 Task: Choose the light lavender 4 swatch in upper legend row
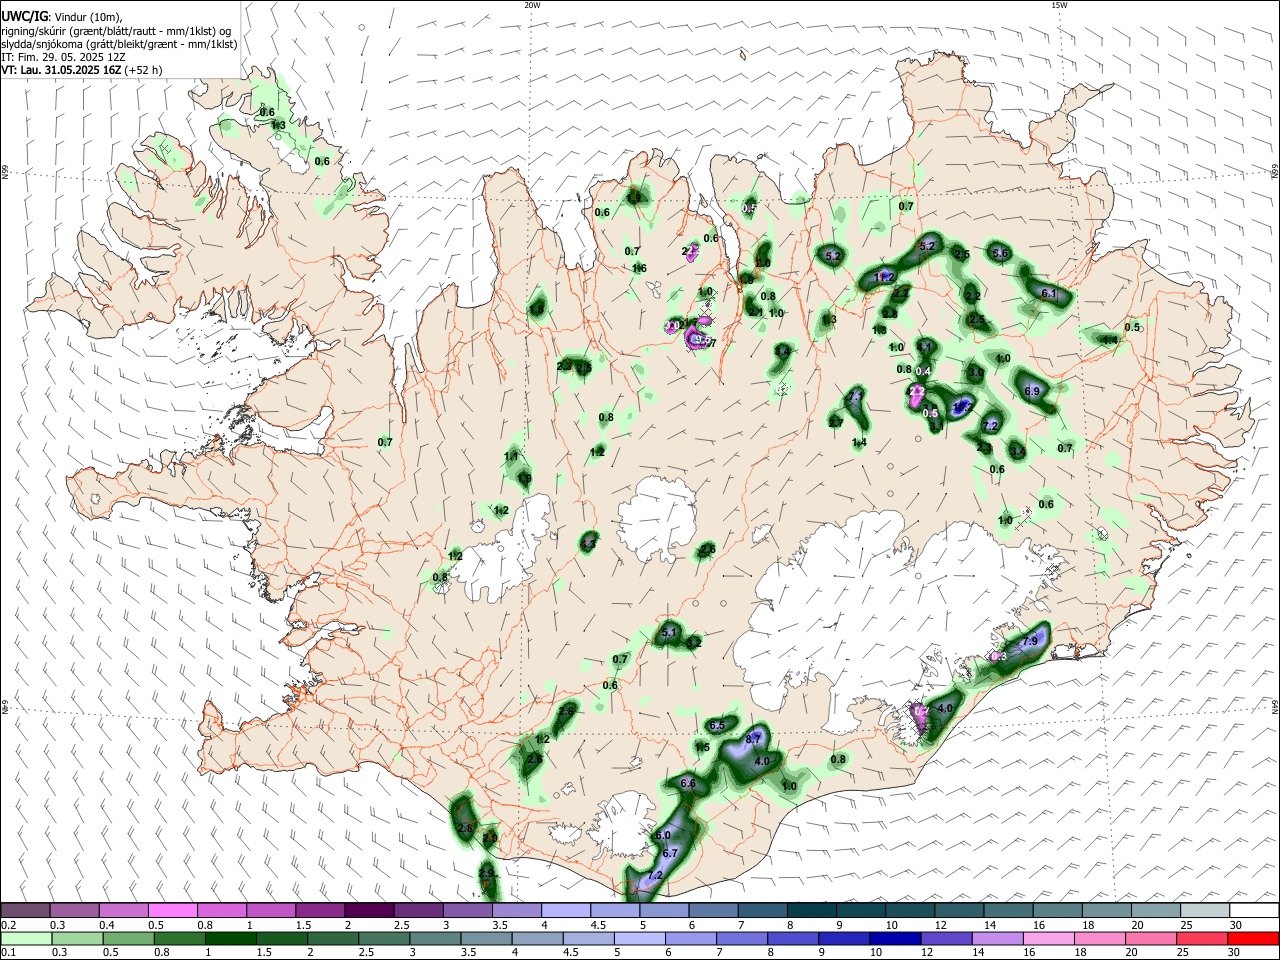(564, 910)
